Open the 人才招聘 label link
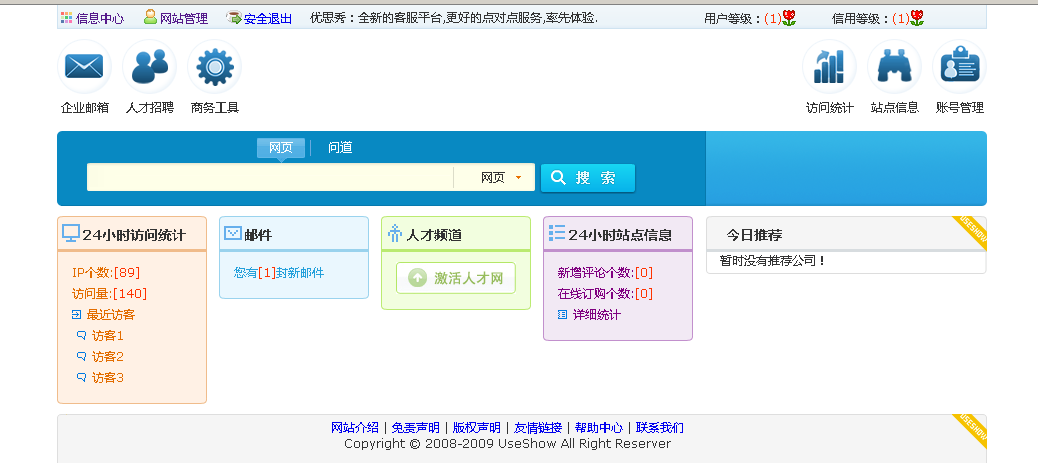 click(x=150, y=108)
